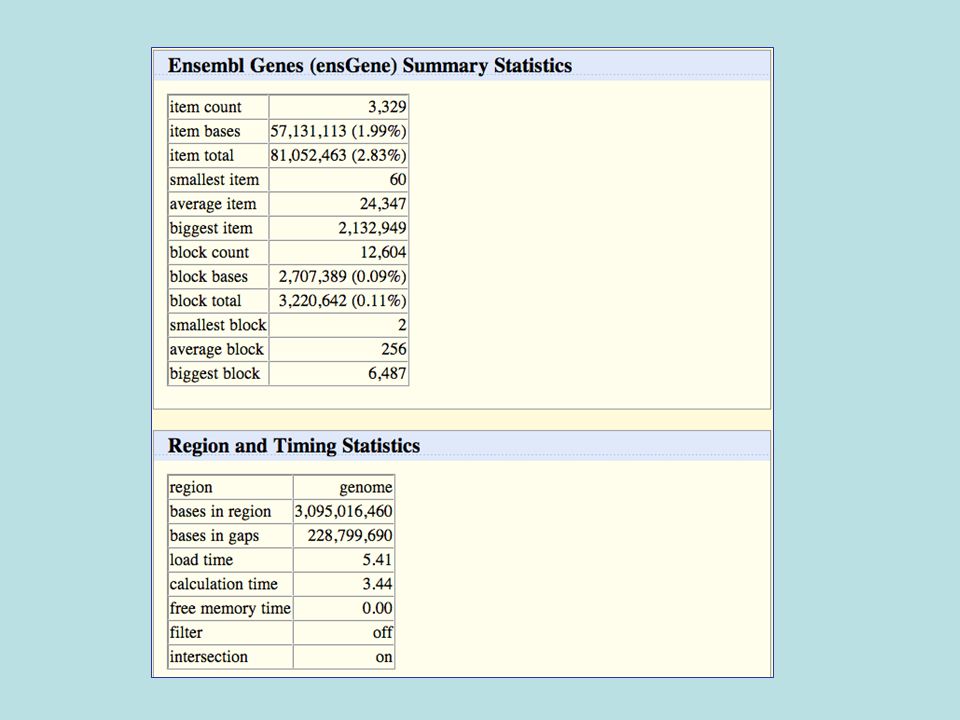Select the average block value 256
This screenshot has height=720, width=960.
pos(394,350)
